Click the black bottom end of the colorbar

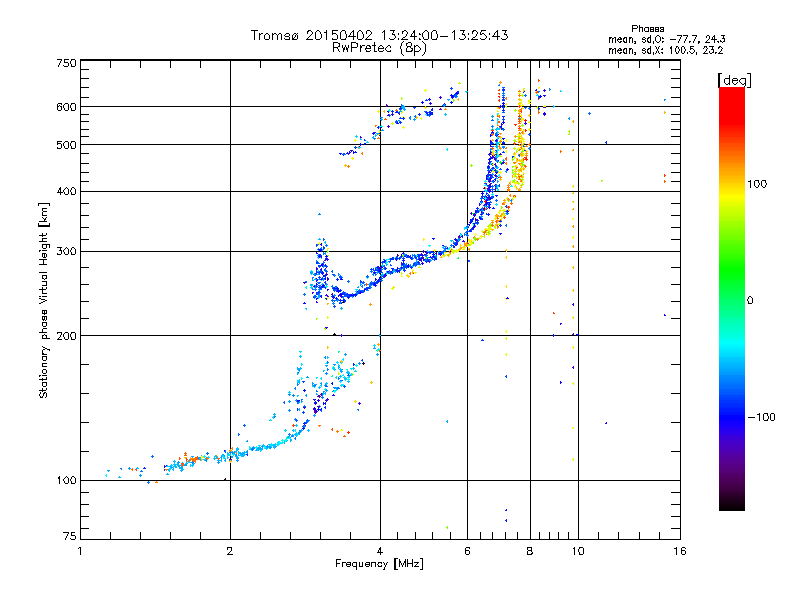click(x=731, y=505)
